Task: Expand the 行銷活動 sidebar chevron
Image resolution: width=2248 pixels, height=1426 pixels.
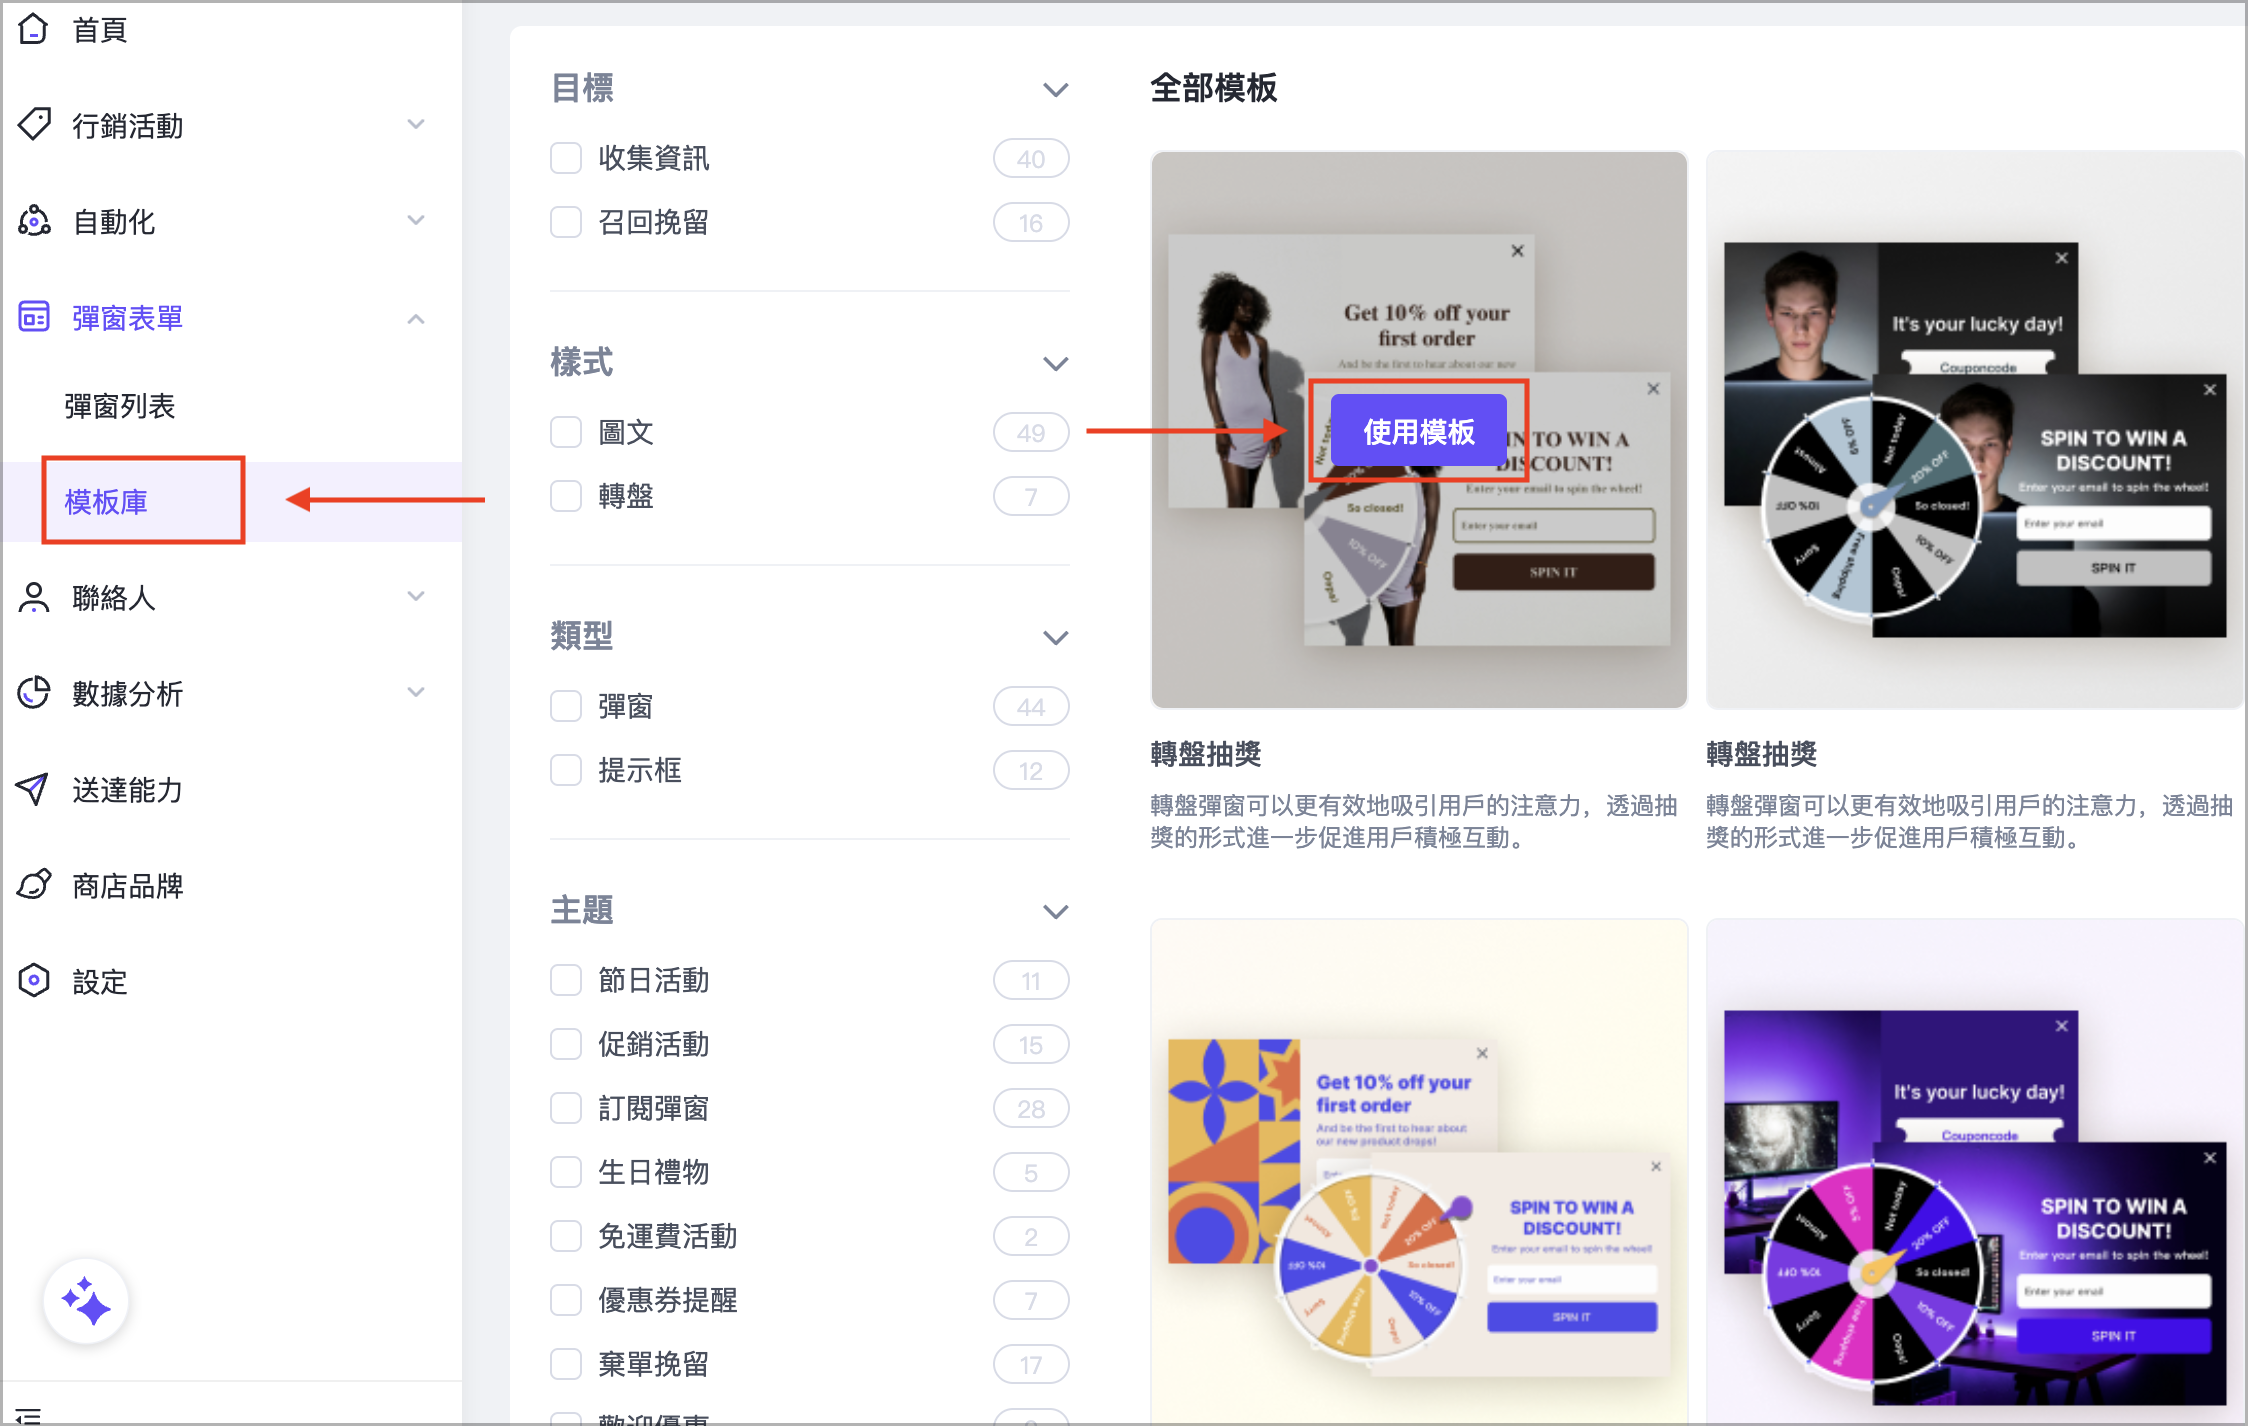Action: coord(416,125)
